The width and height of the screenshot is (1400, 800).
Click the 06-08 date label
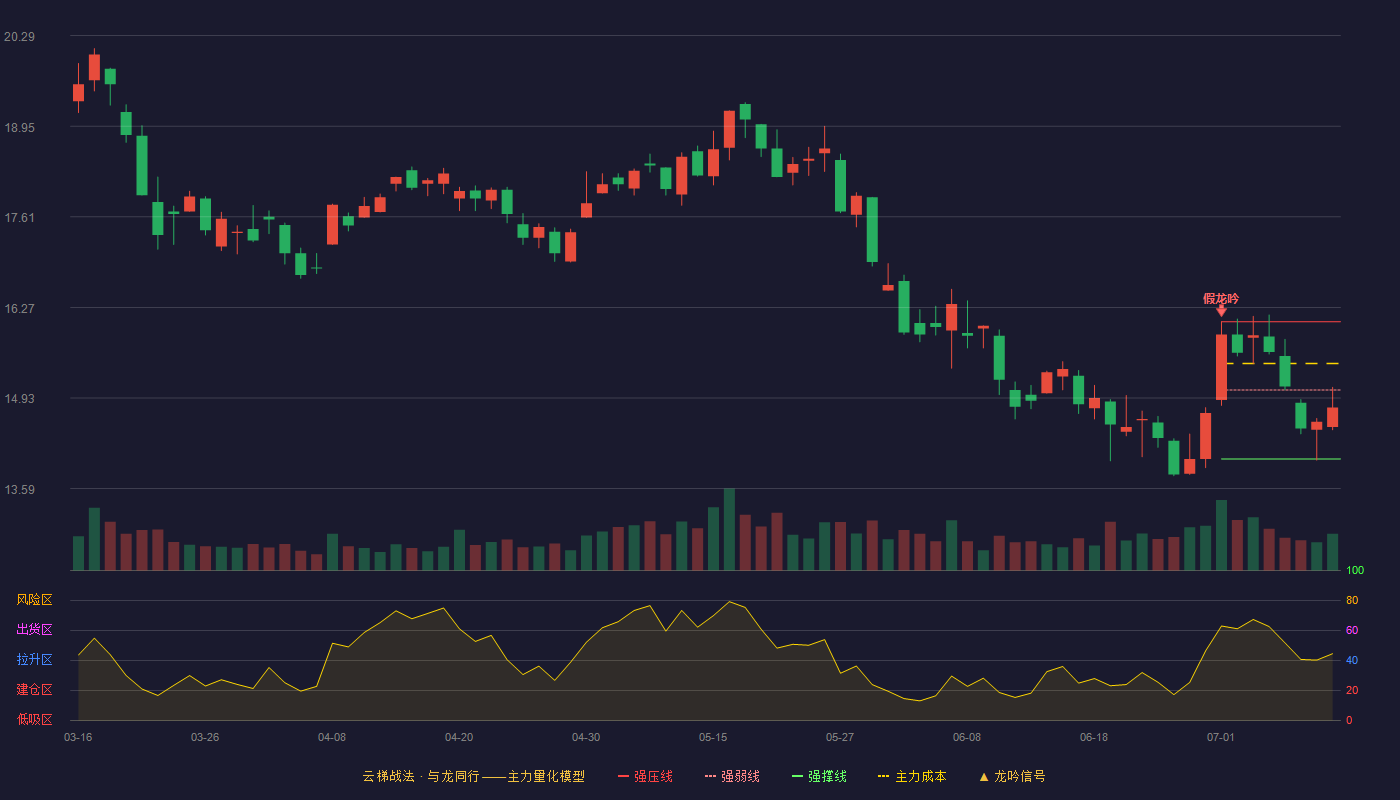click(x=967, y=737)
